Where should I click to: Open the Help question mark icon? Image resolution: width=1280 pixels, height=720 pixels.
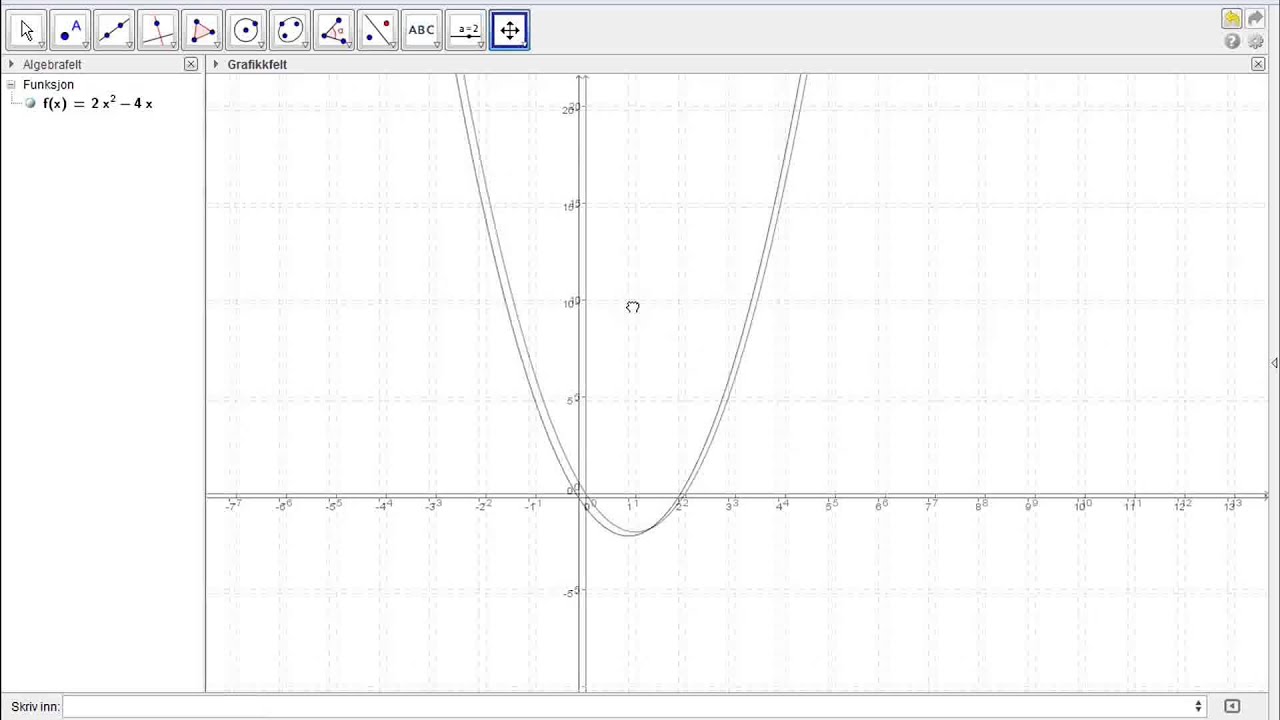(1232, 42)
